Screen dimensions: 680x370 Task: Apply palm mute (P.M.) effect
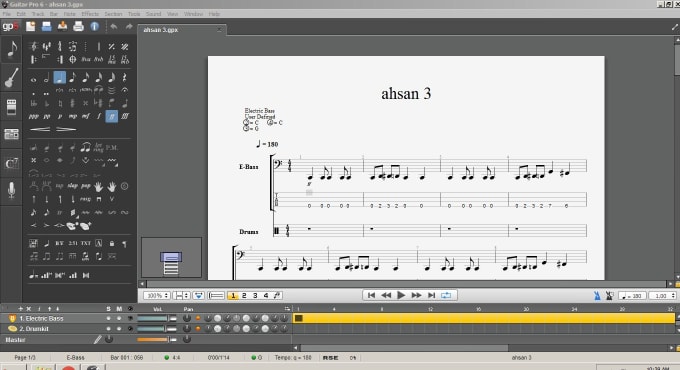111,148
